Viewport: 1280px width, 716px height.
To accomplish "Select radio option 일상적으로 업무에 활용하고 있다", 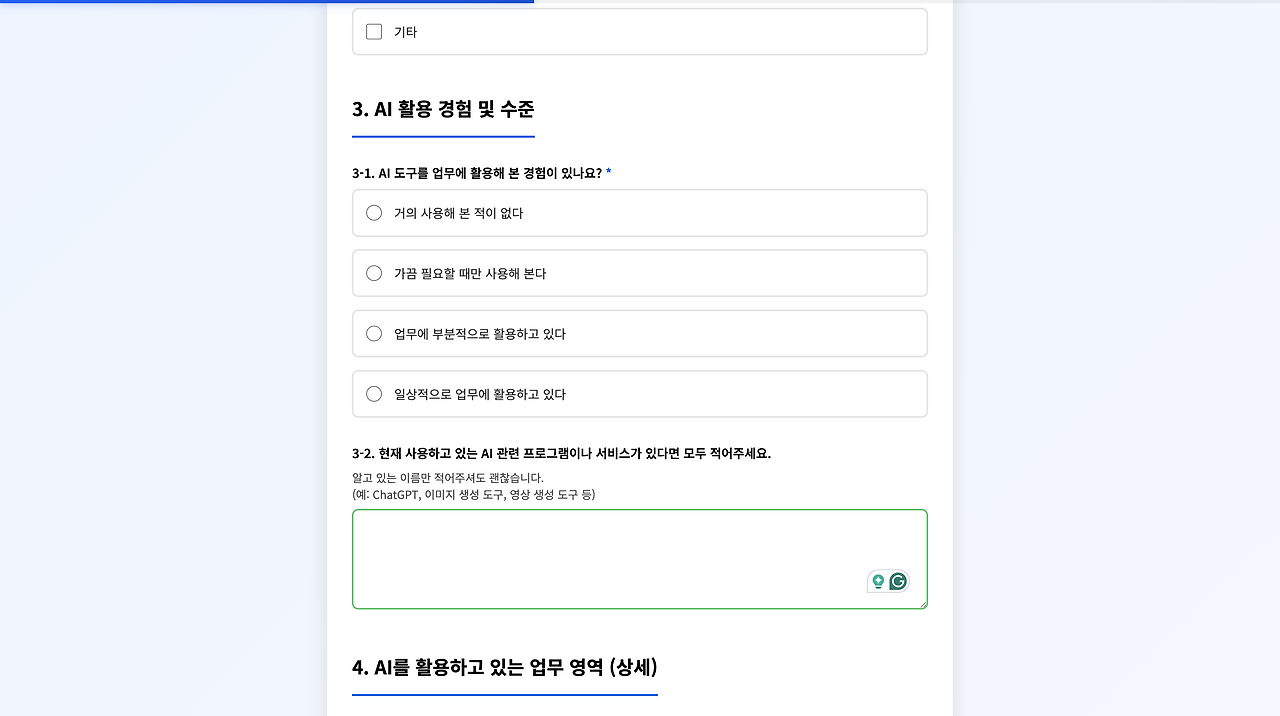I will (x=373, y=393).
